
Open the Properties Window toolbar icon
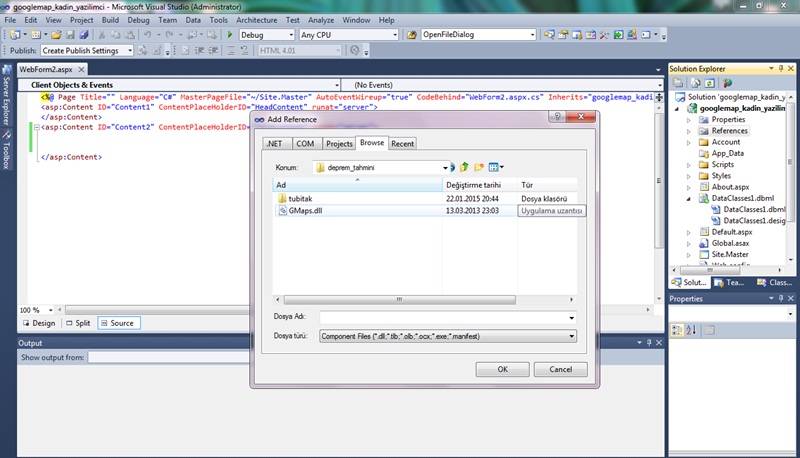pos(563,35)
